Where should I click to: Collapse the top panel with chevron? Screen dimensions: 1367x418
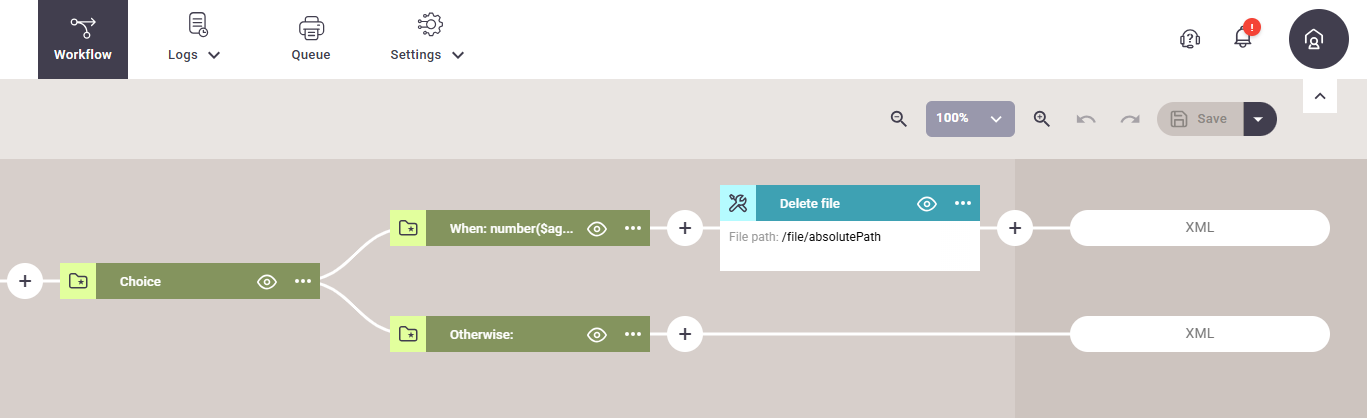(1320, 96)
